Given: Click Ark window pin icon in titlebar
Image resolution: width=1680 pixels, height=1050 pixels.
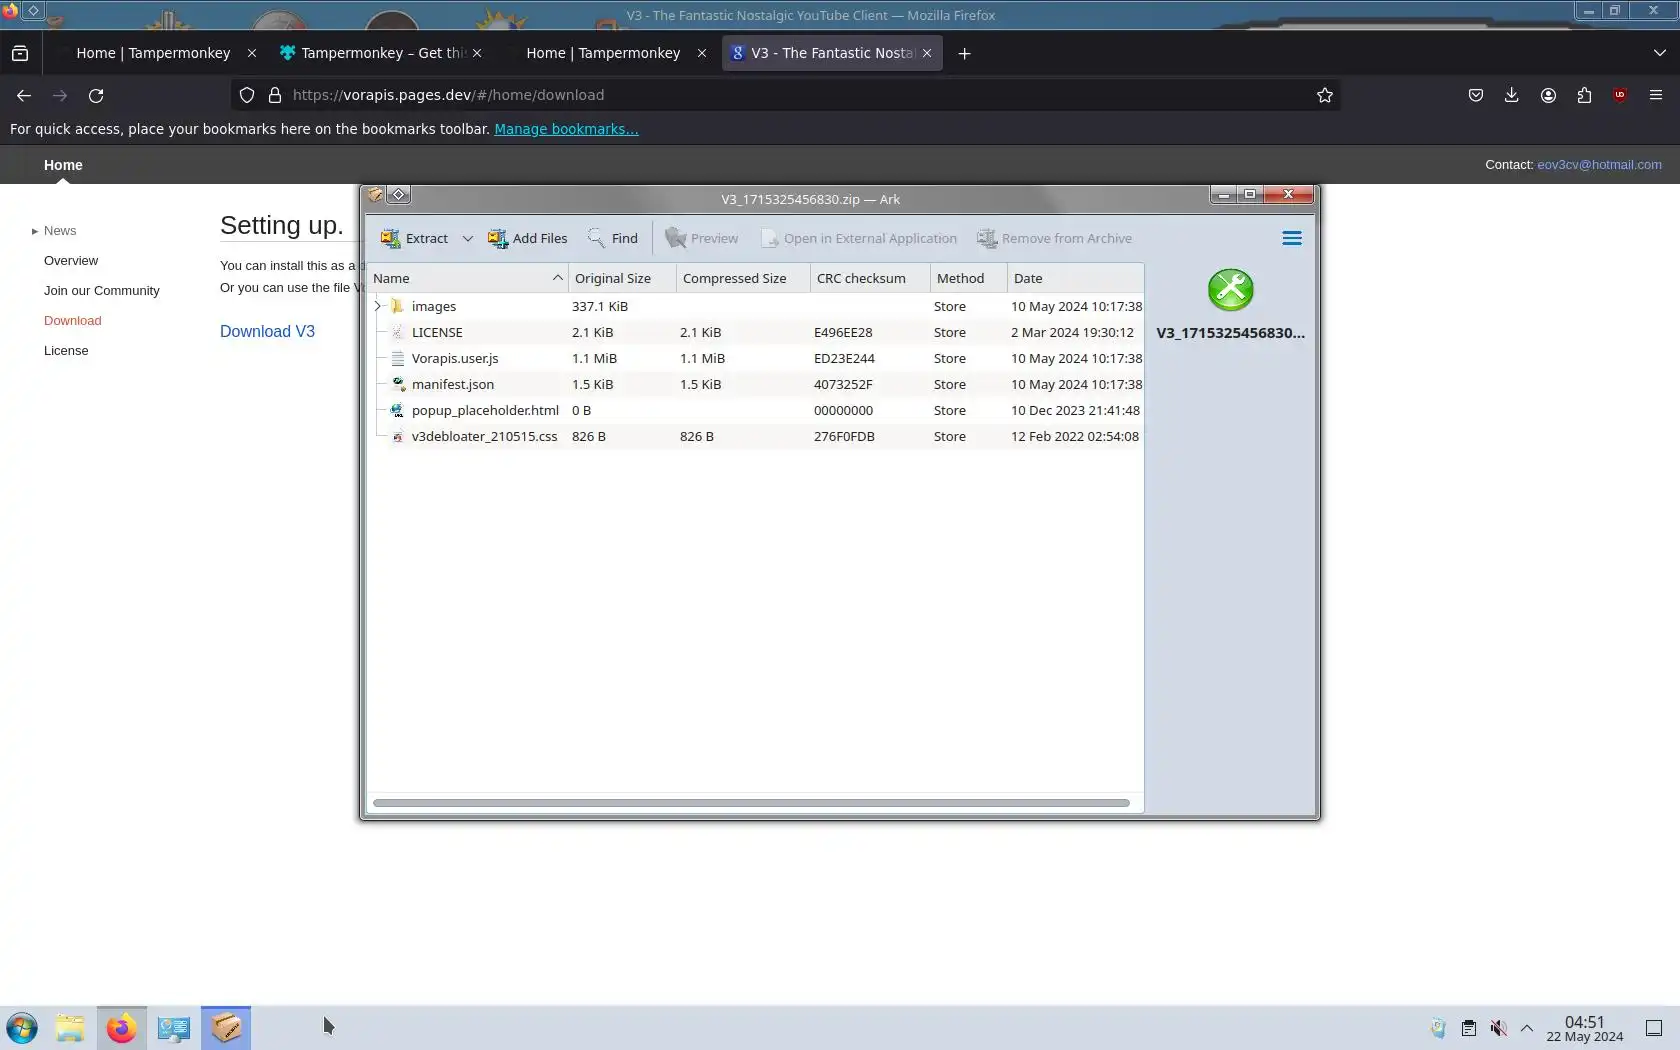Looking at the screenshot, I should coord(399,195).
